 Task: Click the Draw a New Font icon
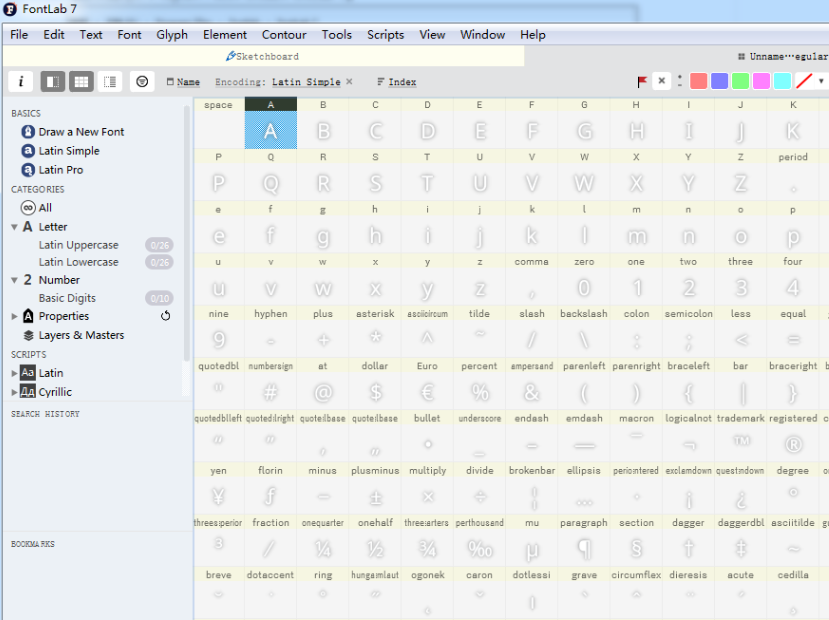click(28, 132)
